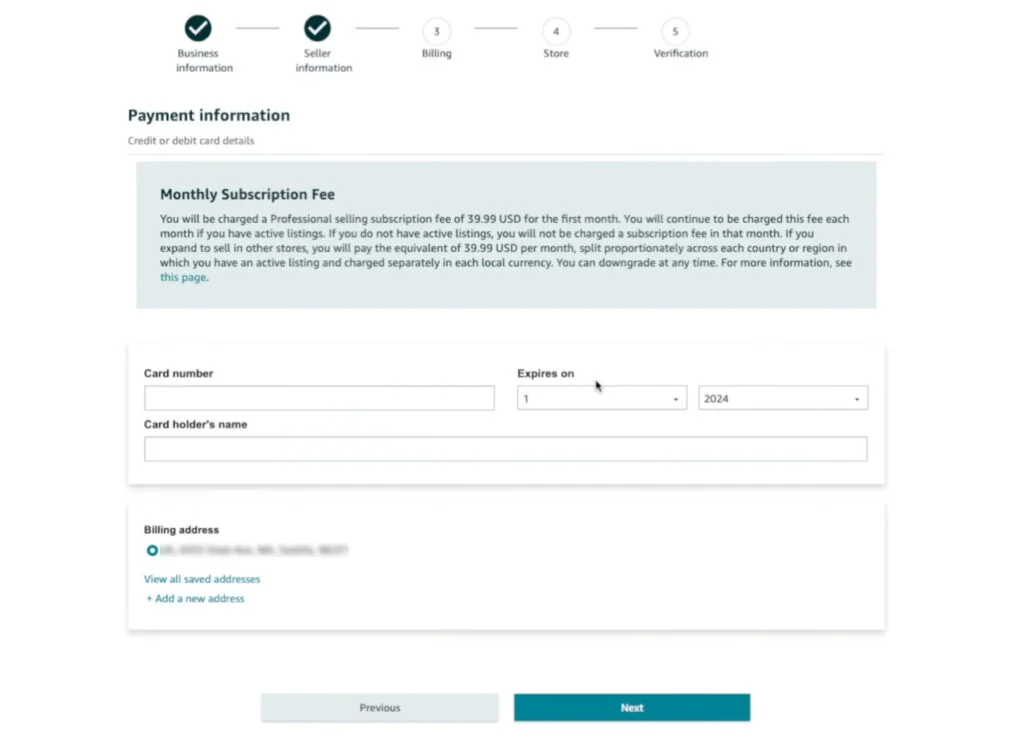Click the Next button
Image resolution: width=1024 pixels, height=745 pixels.
[x=631, y=707]
